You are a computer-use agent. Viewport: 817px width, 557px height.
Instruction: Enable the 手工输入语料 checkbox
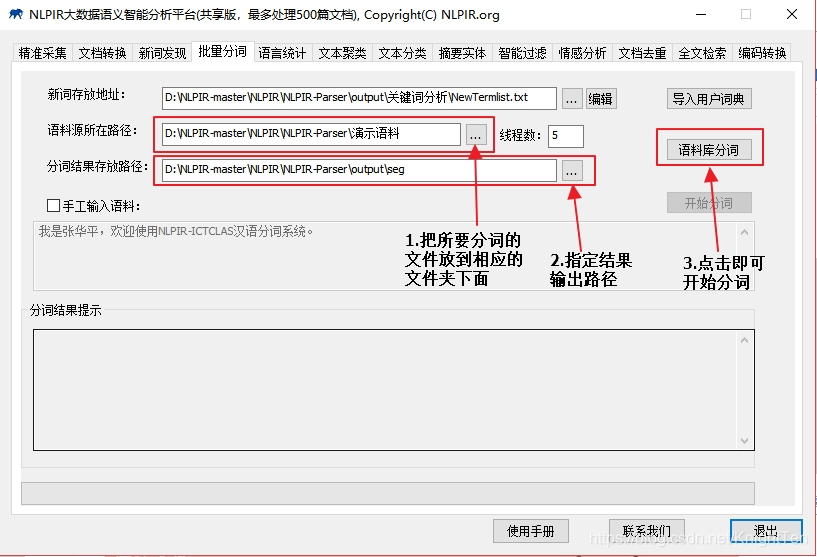[53, 205]
